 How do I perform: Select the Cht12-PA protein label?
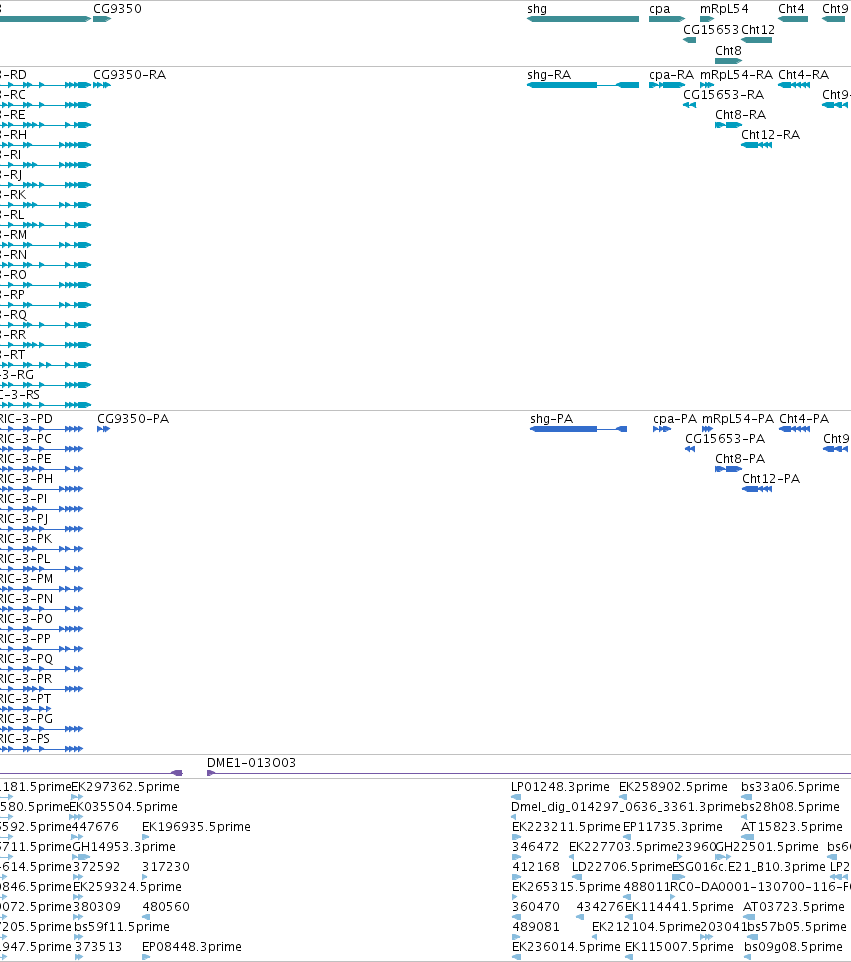pyautogui.click(x=771, y=479)
